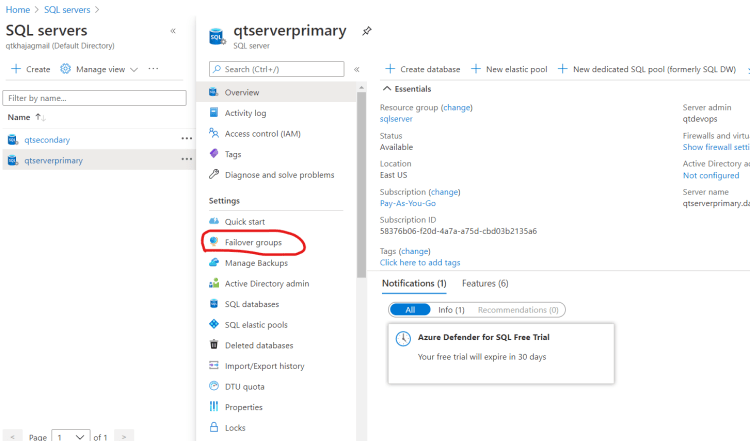Click here to add tags link
750x441 pixels.
pyautogui.click(x=420, y=263)
